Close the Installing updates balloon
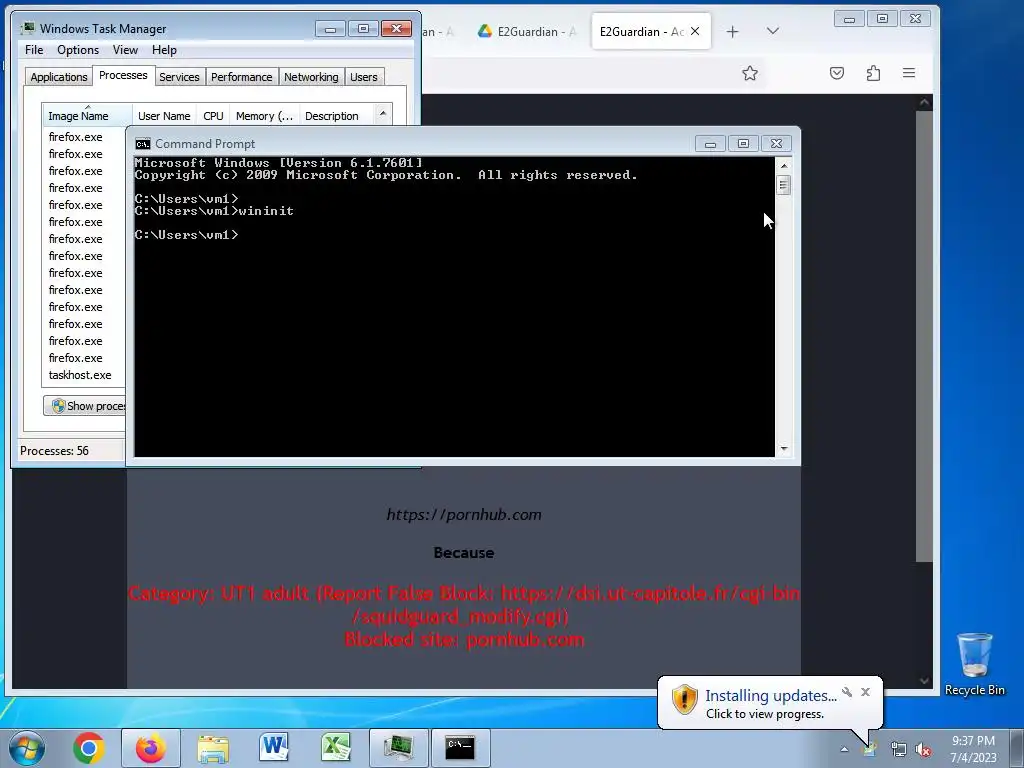The height and width of the screenshot is (768, 1024). [x=865, y=692]
